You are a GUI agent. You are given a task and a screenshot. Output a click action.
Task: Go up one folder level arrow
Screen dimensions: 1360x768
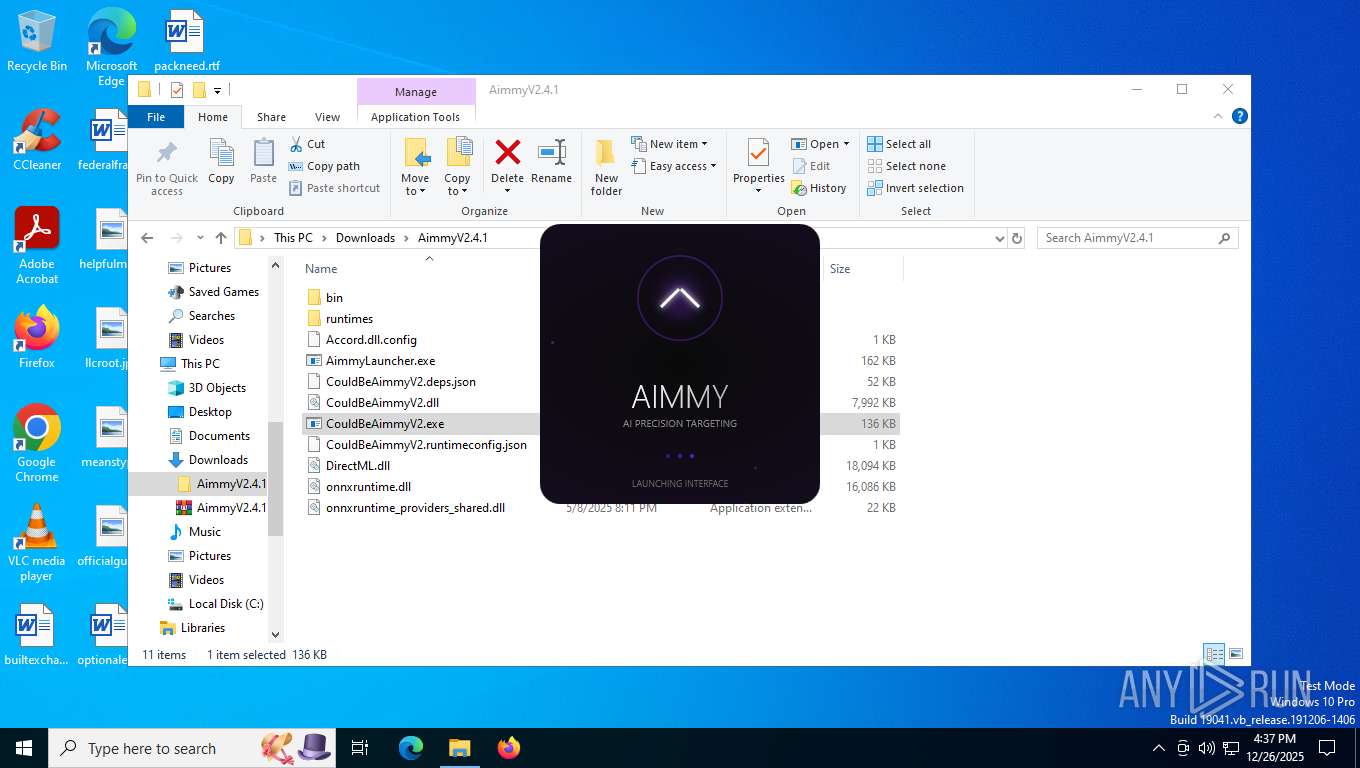pos(221,238)
